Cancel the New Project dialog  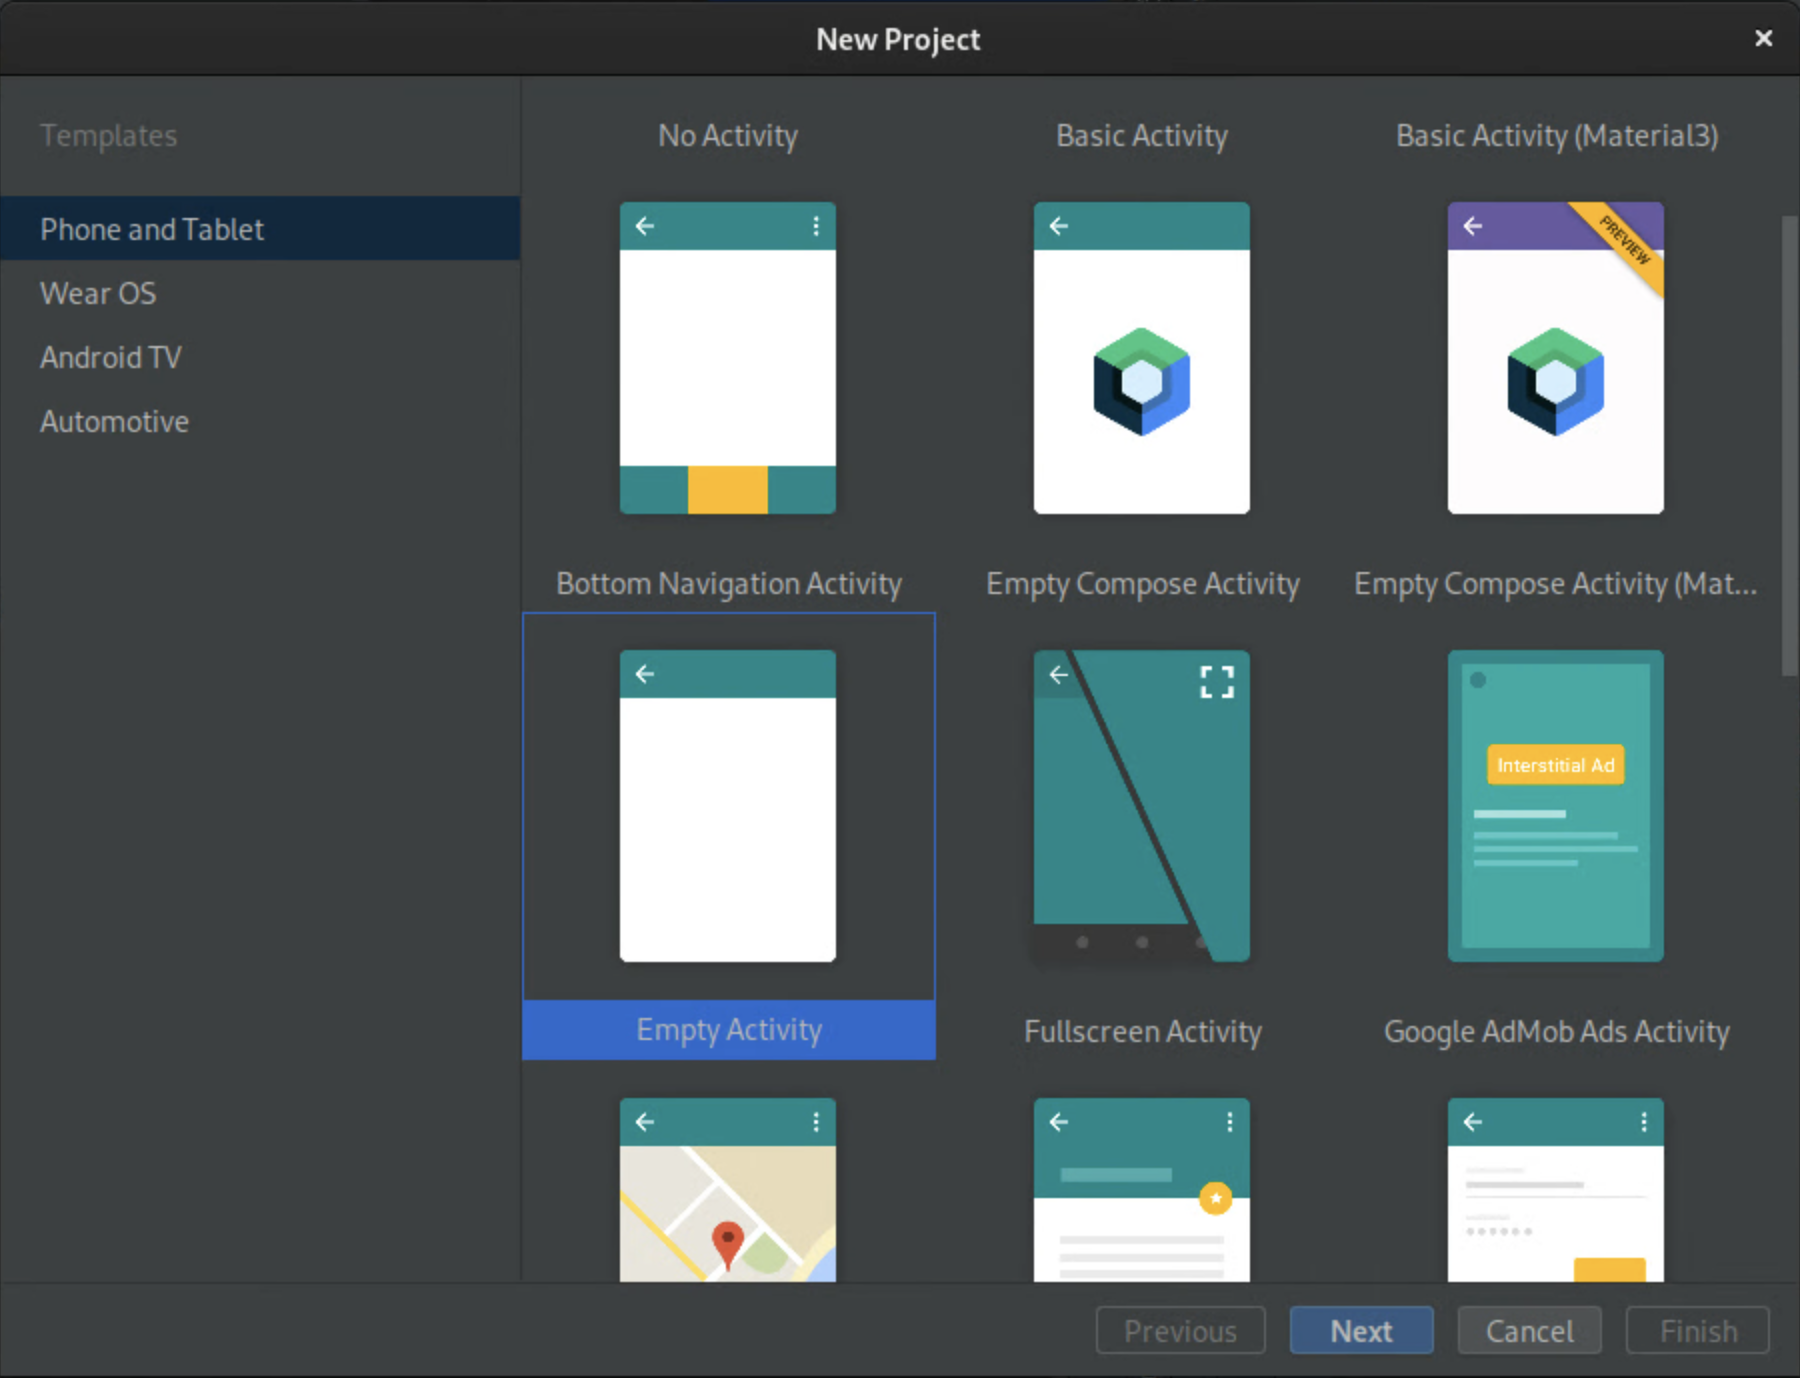click(x=1528, y=1331)
